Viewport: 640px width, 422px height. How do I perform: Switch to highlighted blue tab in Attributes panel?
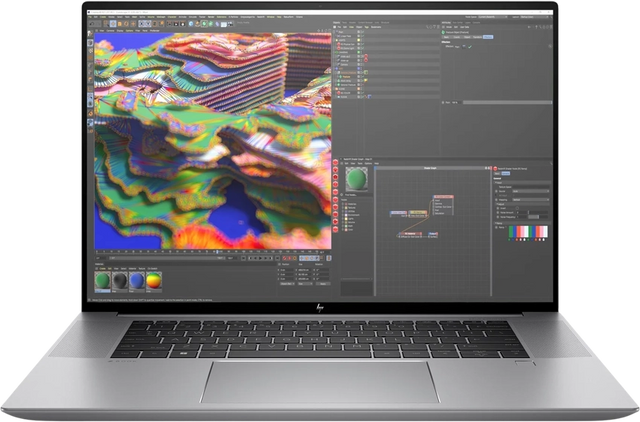(489, 36)
